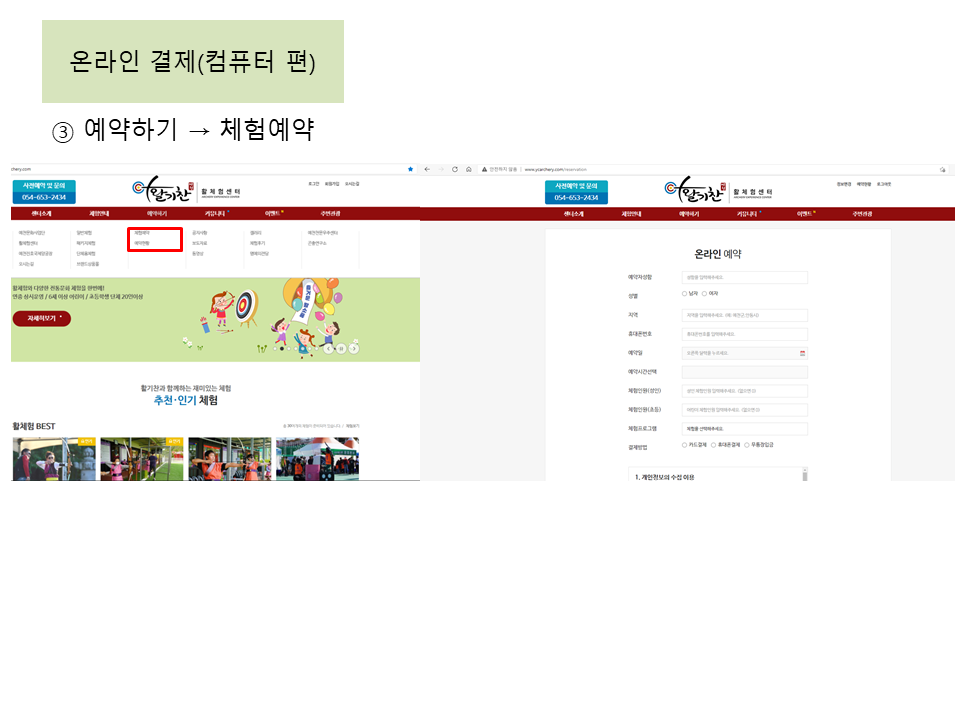Click 정보변경 link on the reservation page

click(844, 184)
